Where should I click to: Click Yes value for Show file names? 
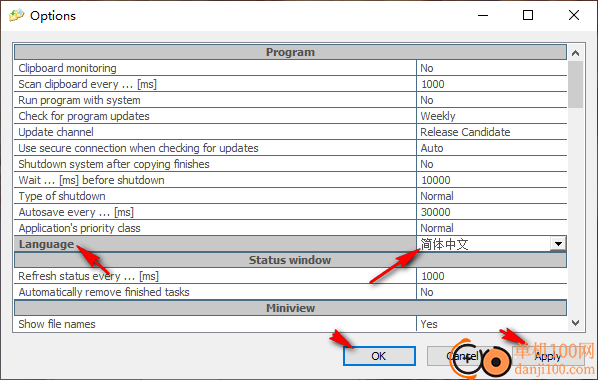492,324
